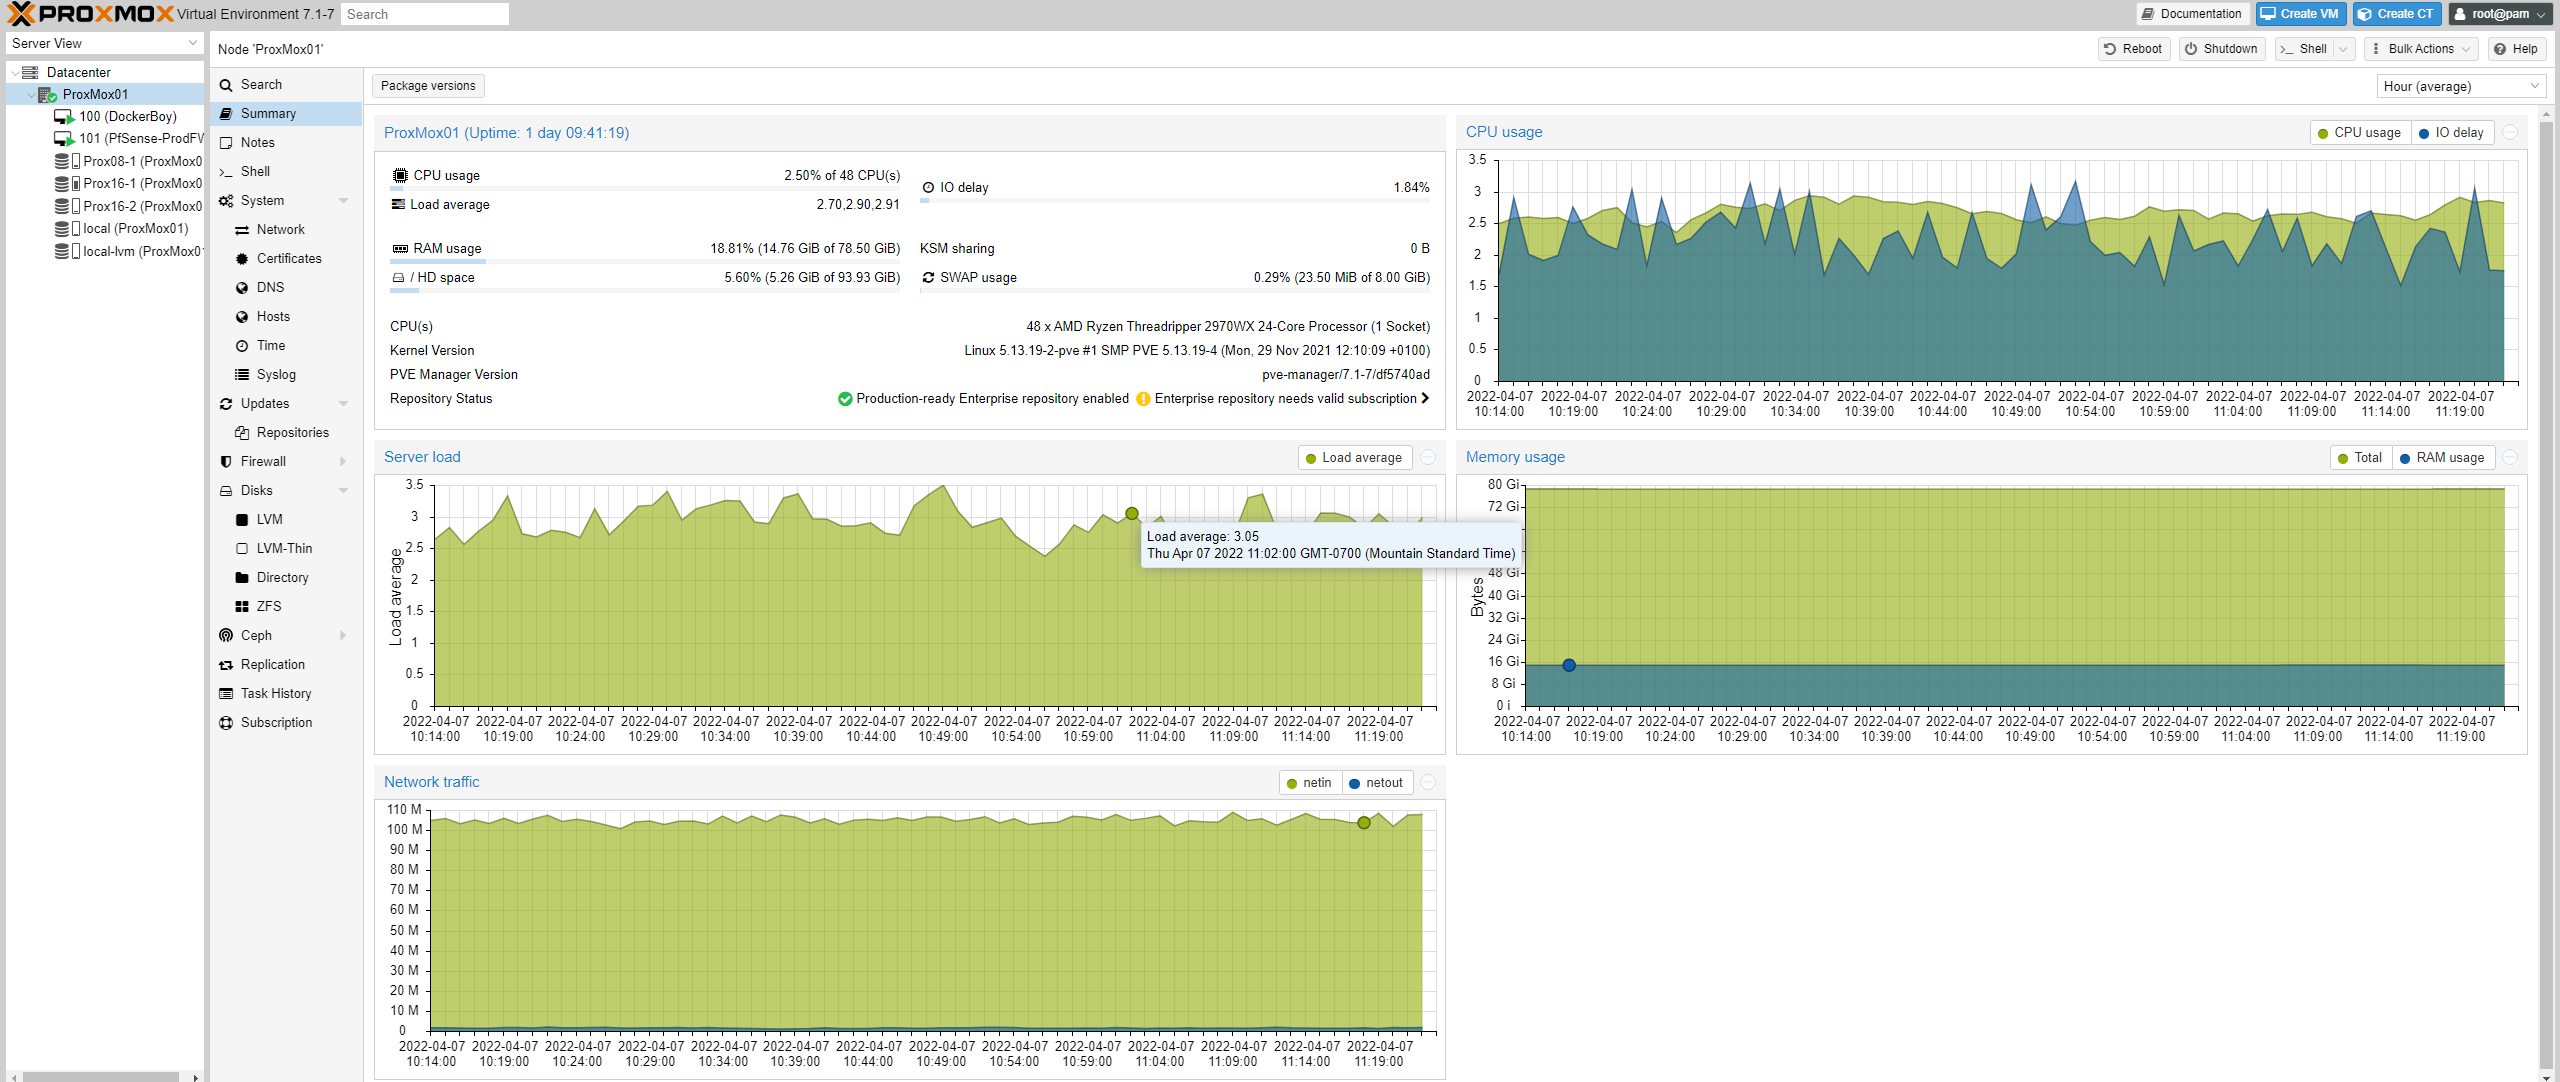Click the Network arrows icon

click(x=242, y=230)
